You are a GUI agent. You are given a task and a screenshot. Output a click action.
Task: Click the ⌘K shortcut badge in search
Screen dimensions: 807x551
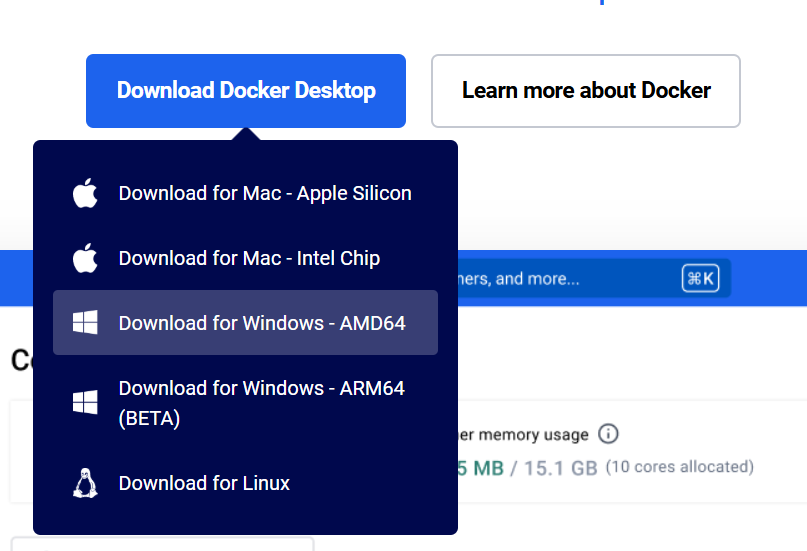pyautogui.click(x=700, y=278)
